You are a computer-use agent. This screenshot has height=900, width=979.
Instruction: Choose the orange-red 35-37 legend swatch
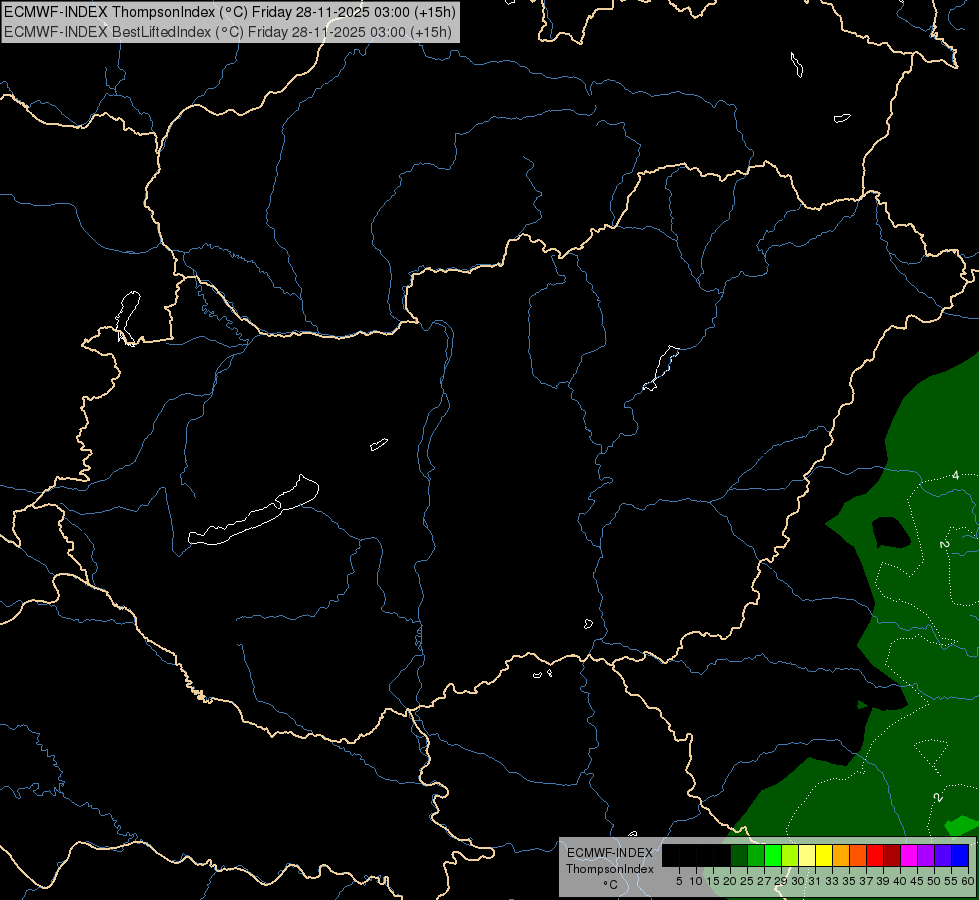point(858,855)
